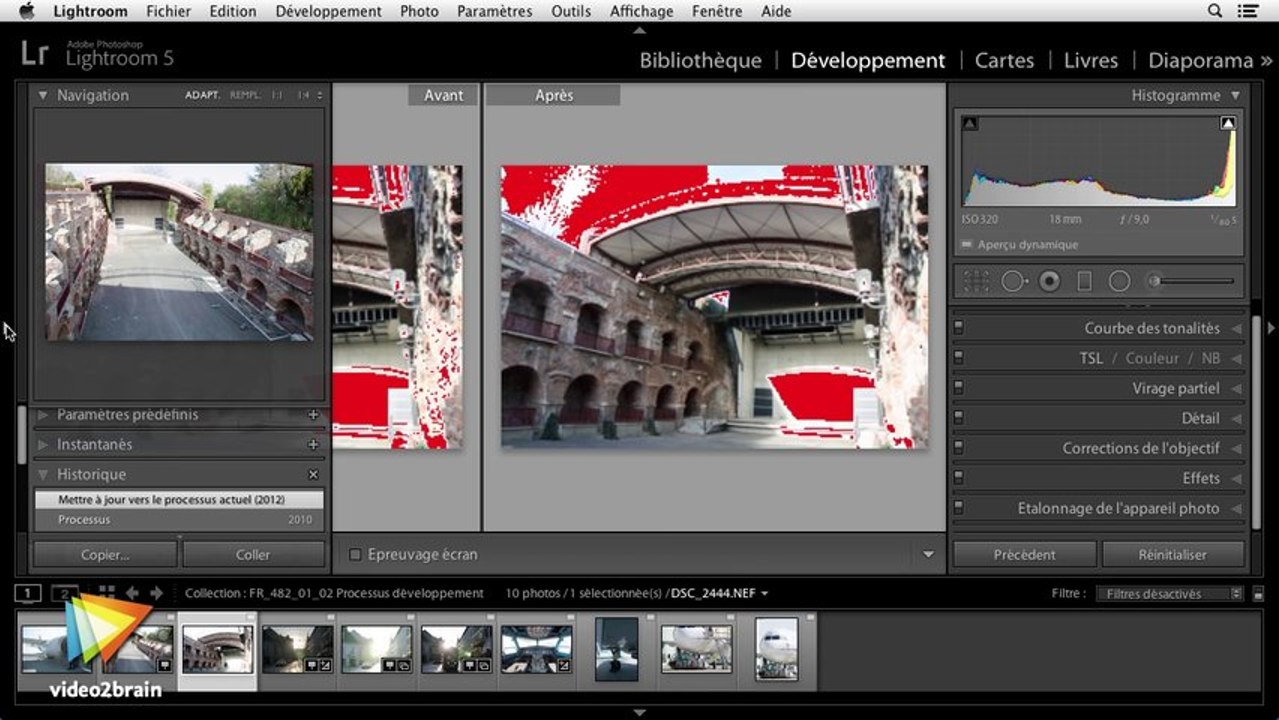Set navigator zoom to ADAPT.

click(202, 96)
